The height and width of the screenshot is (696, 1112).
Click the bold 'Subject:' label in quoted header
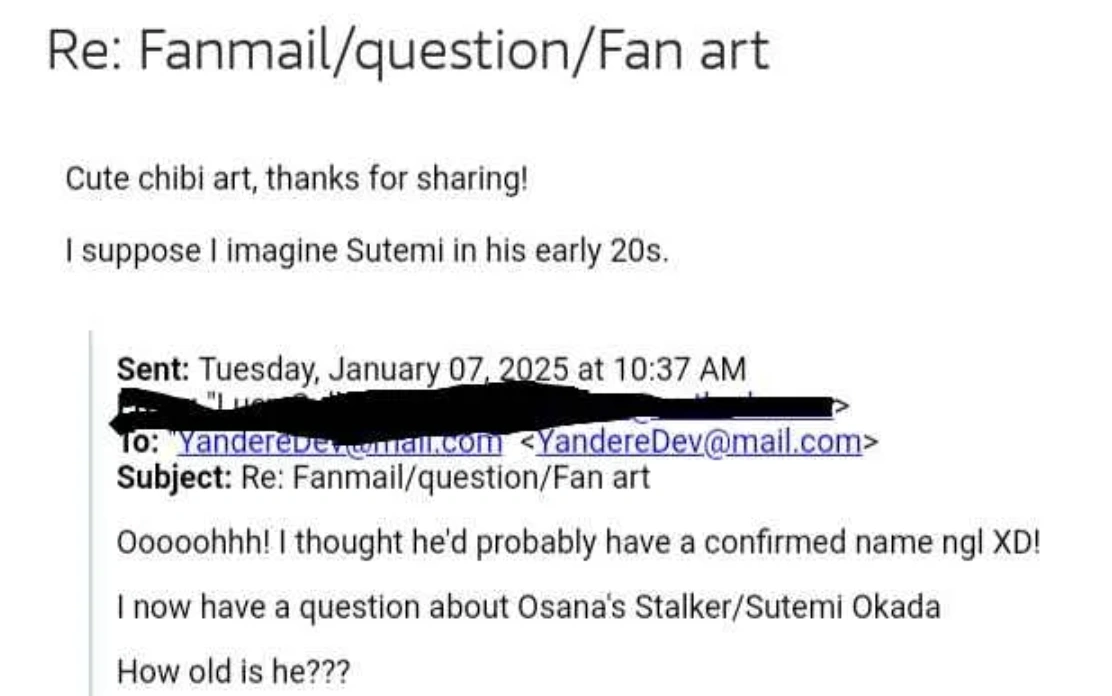pyautogui.click(x=174, y=476)
